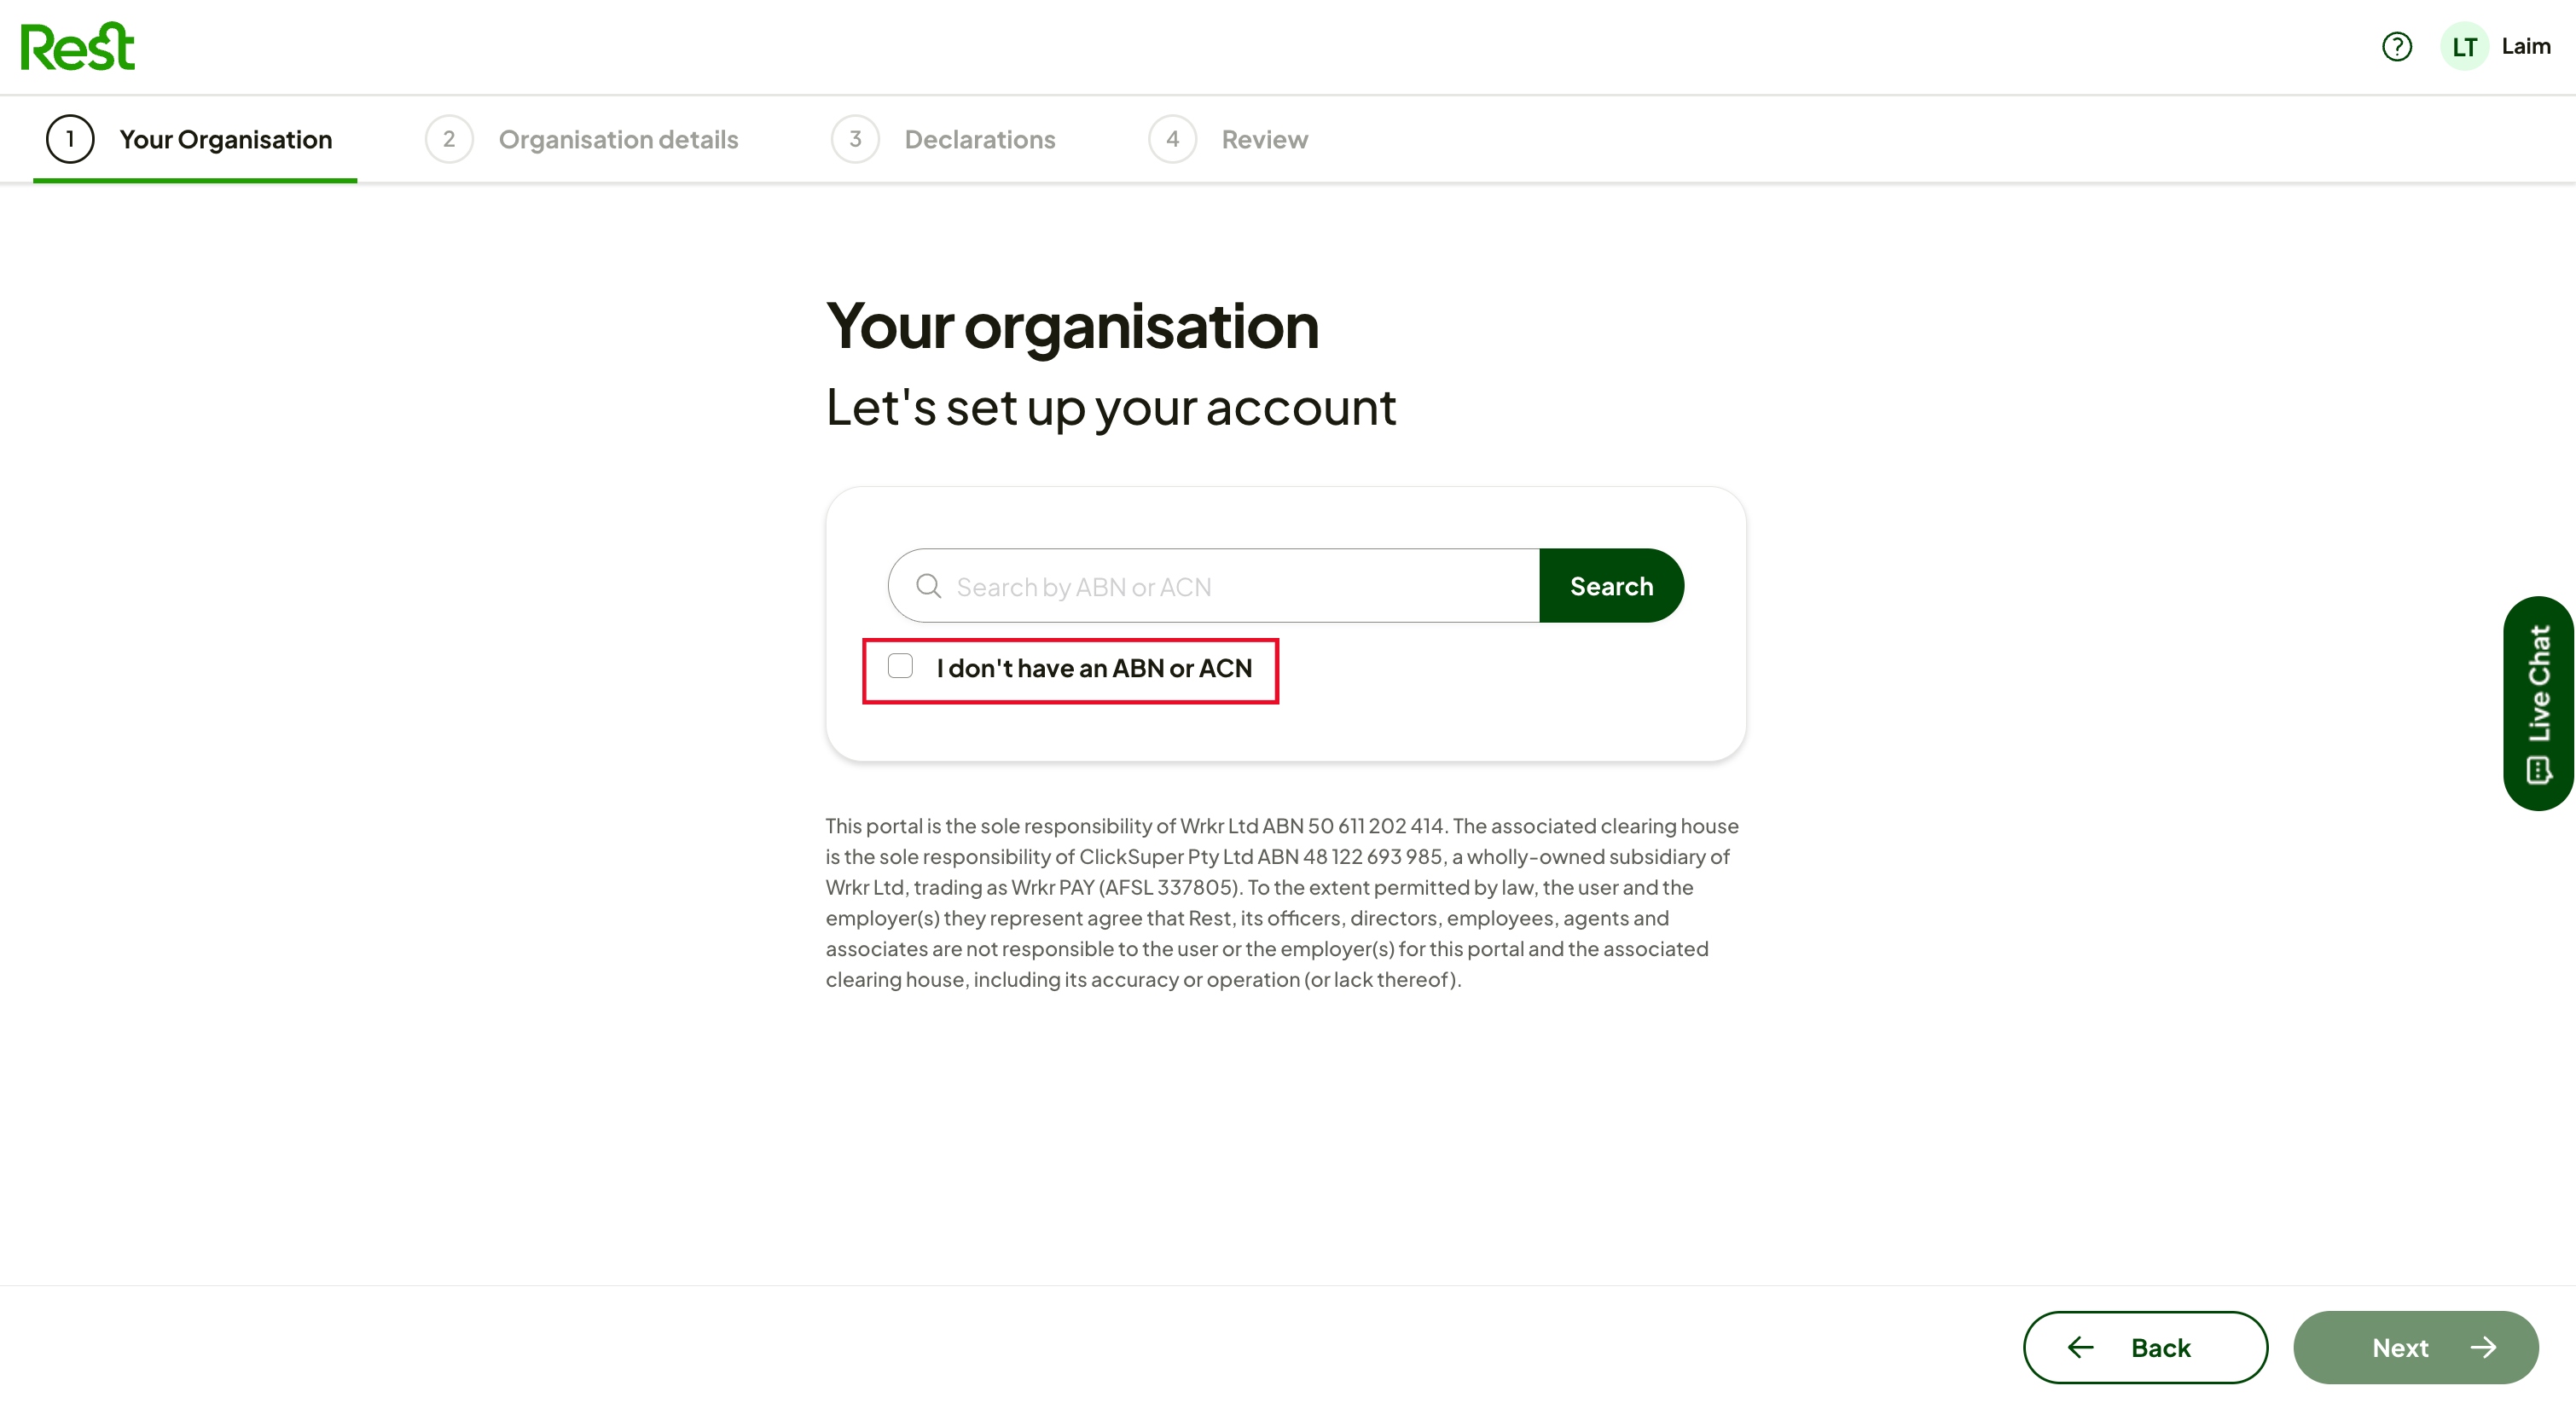Image resolution: width=2576 pixels, height=1409 pixels.
Task: Jump to the Review step
Action: tap(1228, 139)
